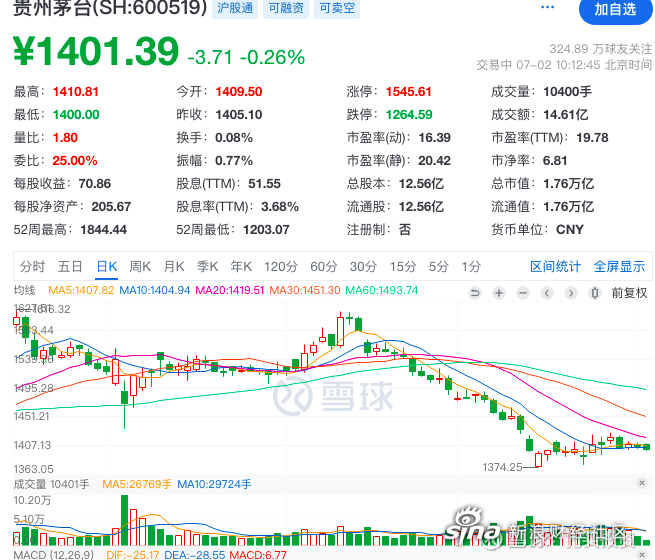Click the 最高 value 1410.81
This screenshot has width=655, height=560.
[x=76, y=91]
